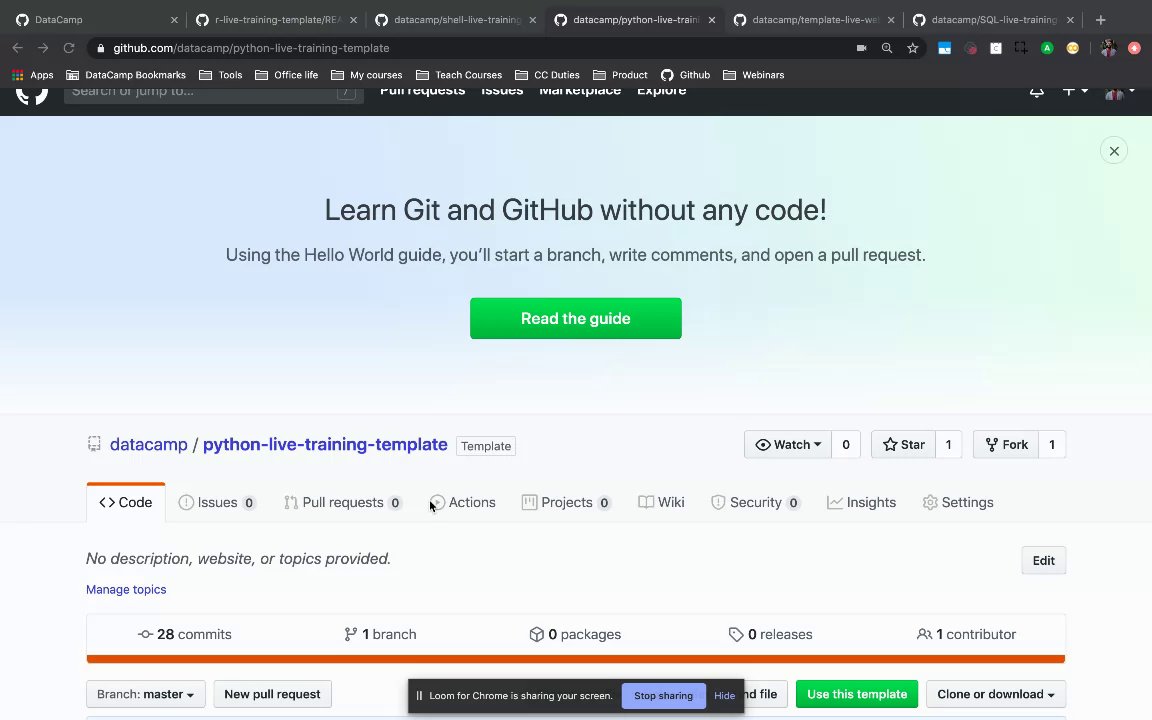Open the Wiki tab

[x=661, y=503]
